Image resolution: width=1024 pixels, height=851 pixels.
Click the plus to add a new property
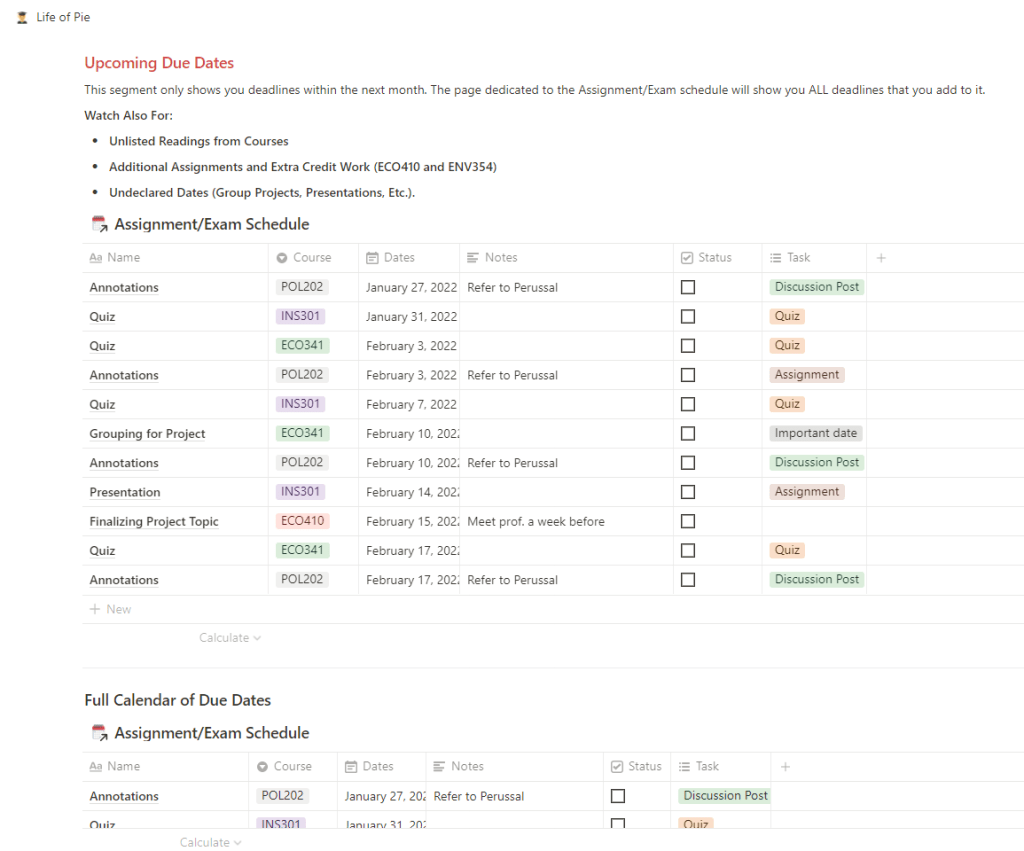pos(880,257)
